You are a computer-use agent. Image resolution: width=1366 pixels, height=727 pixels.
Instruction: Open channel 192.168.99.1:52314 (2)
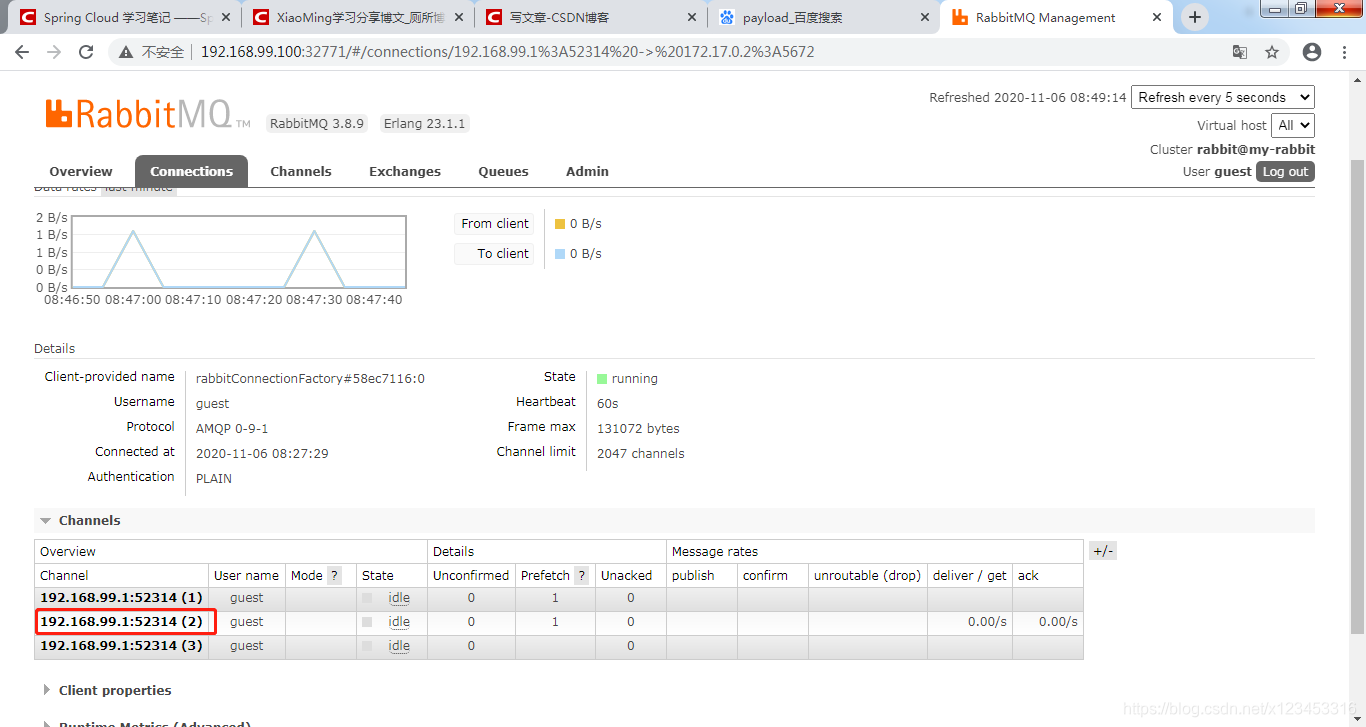pos(121,622)
